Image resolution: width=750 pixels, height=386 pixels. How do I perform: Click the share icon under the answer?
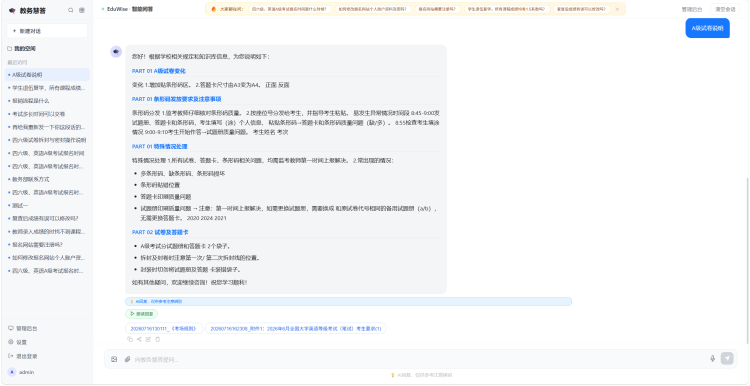139,340
